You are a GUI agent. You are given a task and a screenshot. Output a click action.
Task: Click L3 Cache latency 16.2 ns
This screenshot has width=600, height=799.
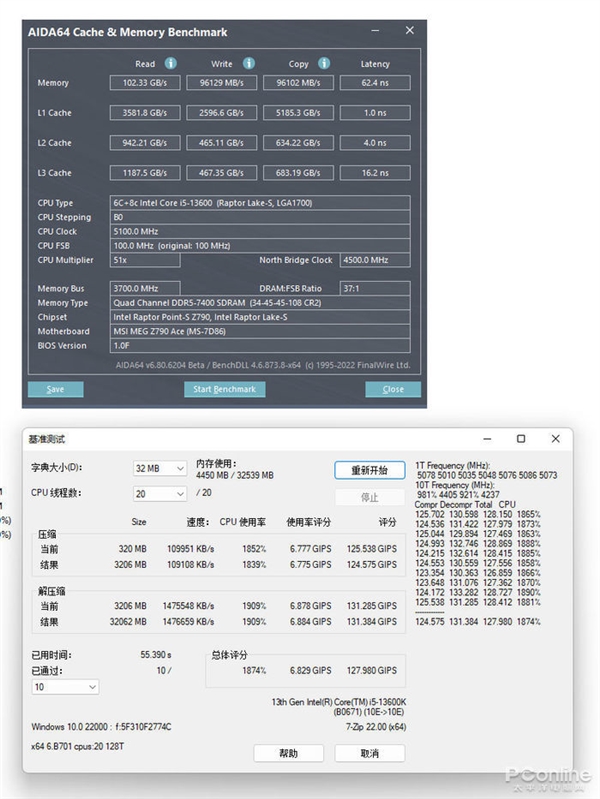click(x=375, y=173)
